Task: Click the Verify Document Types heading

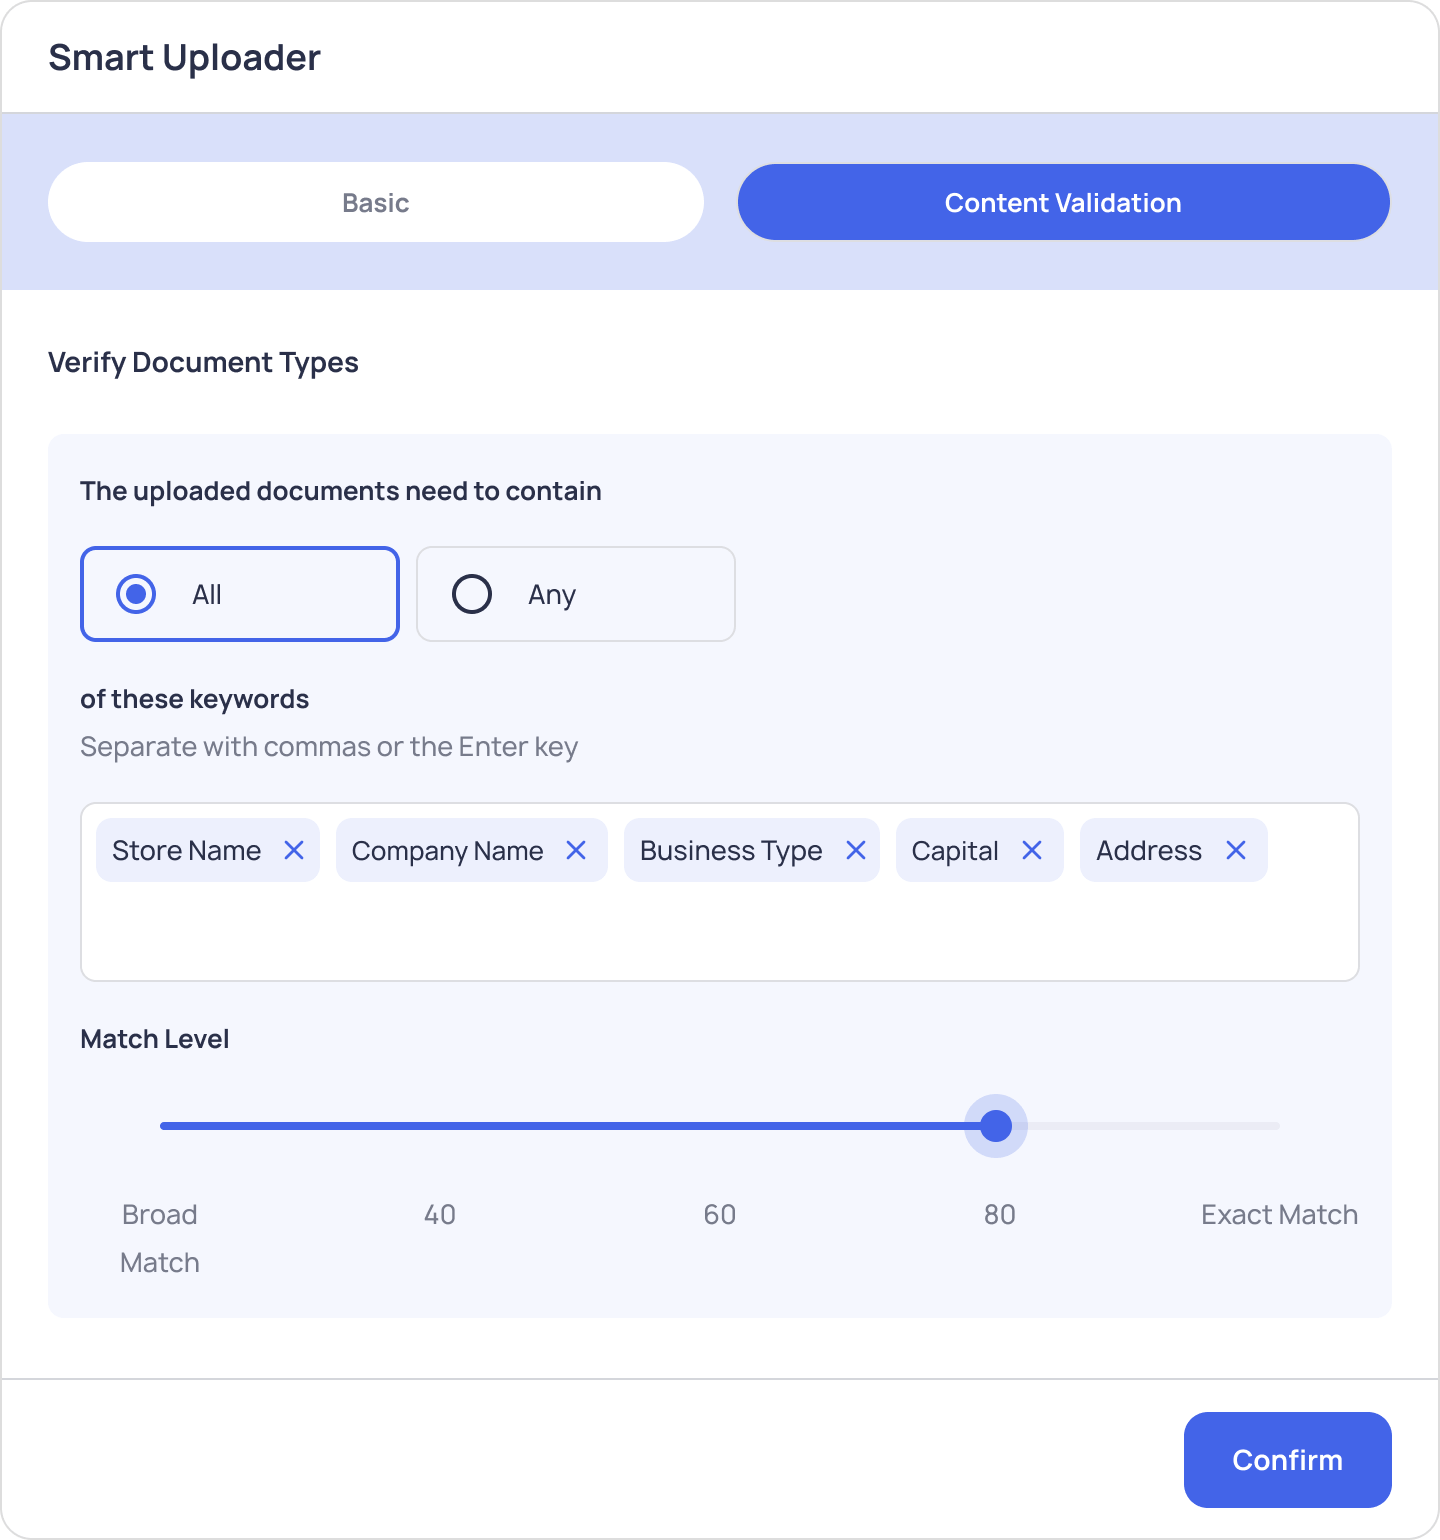Action: (204, 362)
